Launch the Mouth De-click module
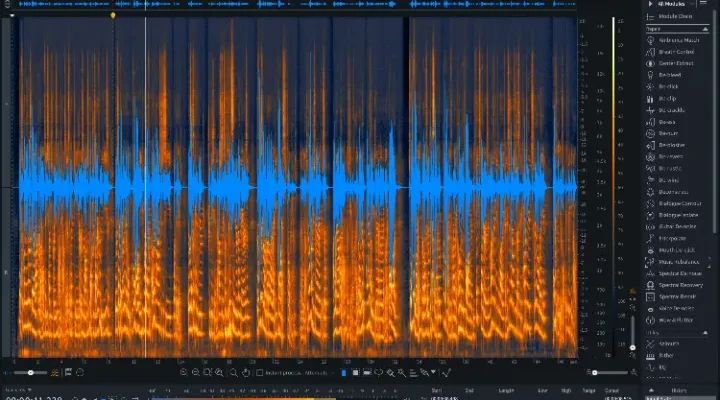720x400 pixels. (x=676, y=250)
